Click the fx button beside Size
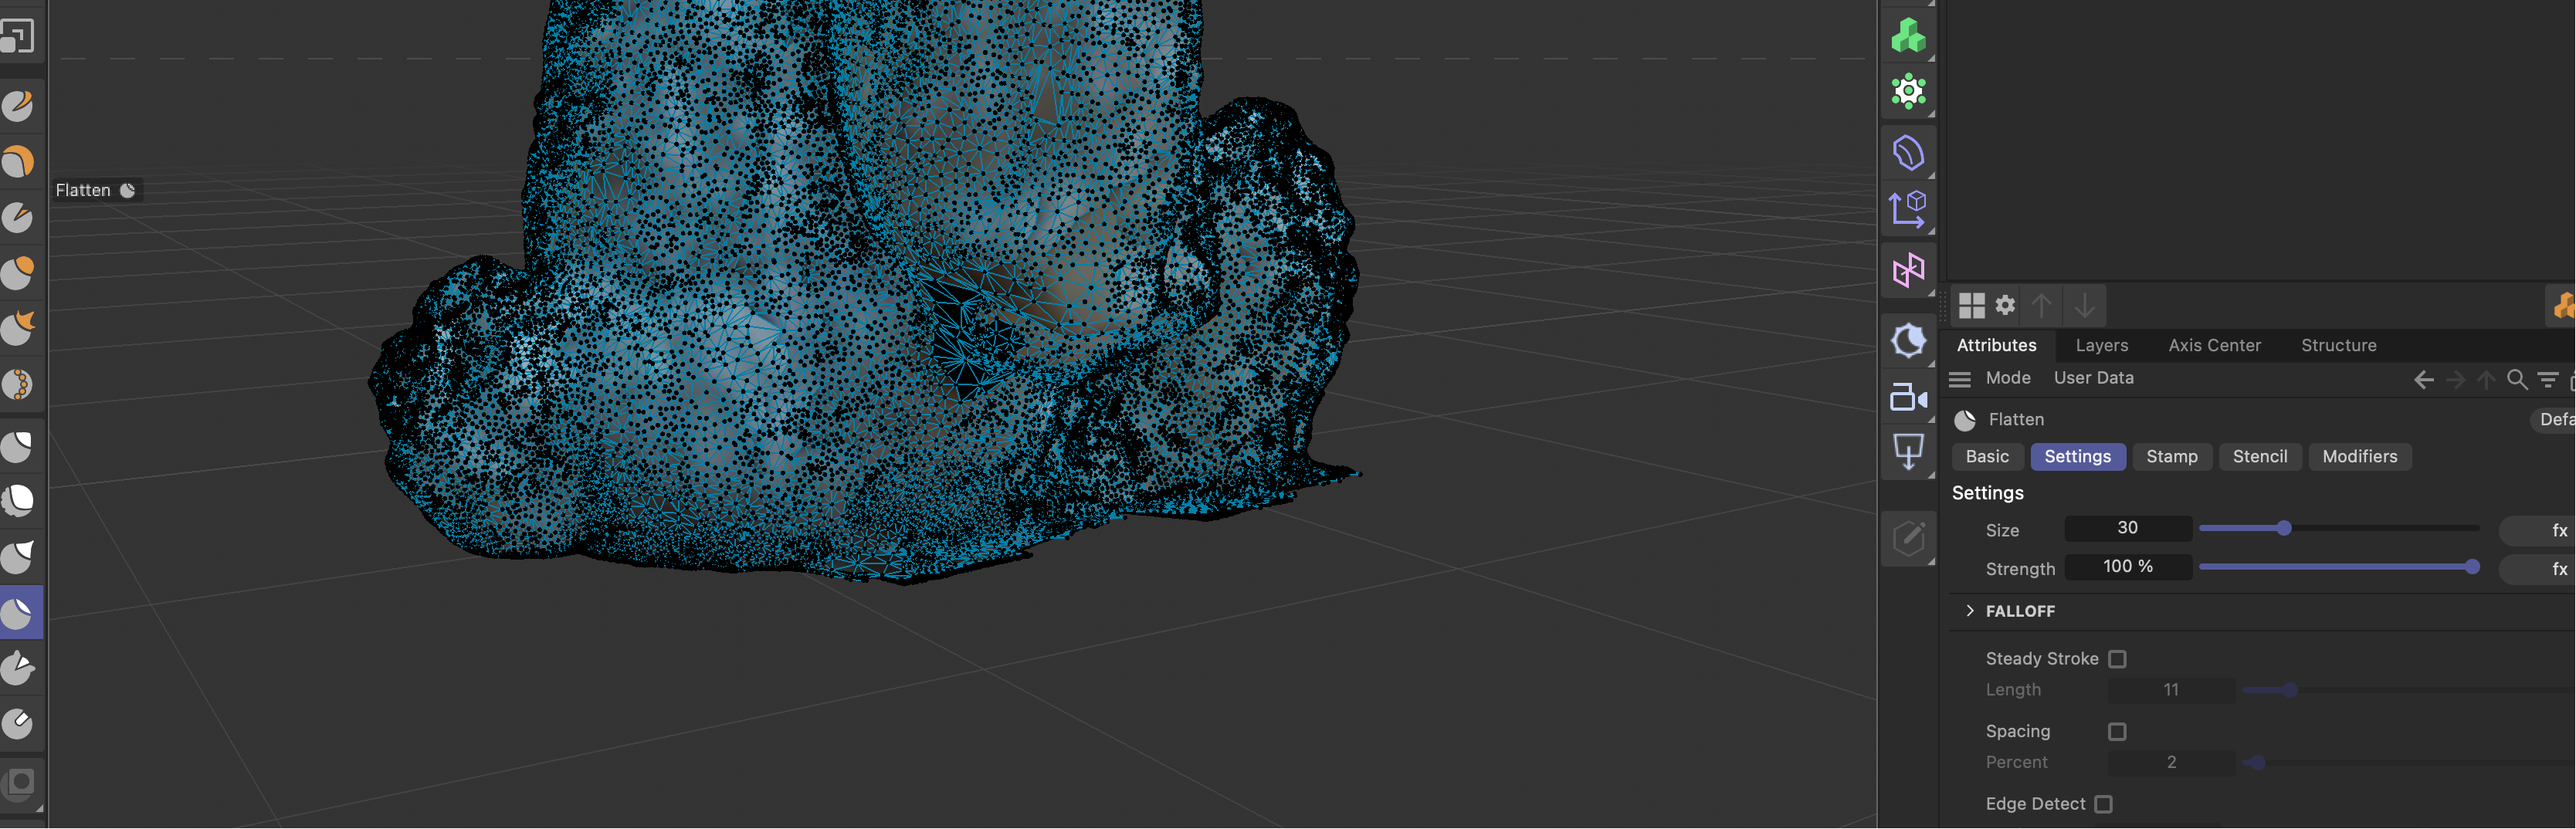 pos(2558,530)
